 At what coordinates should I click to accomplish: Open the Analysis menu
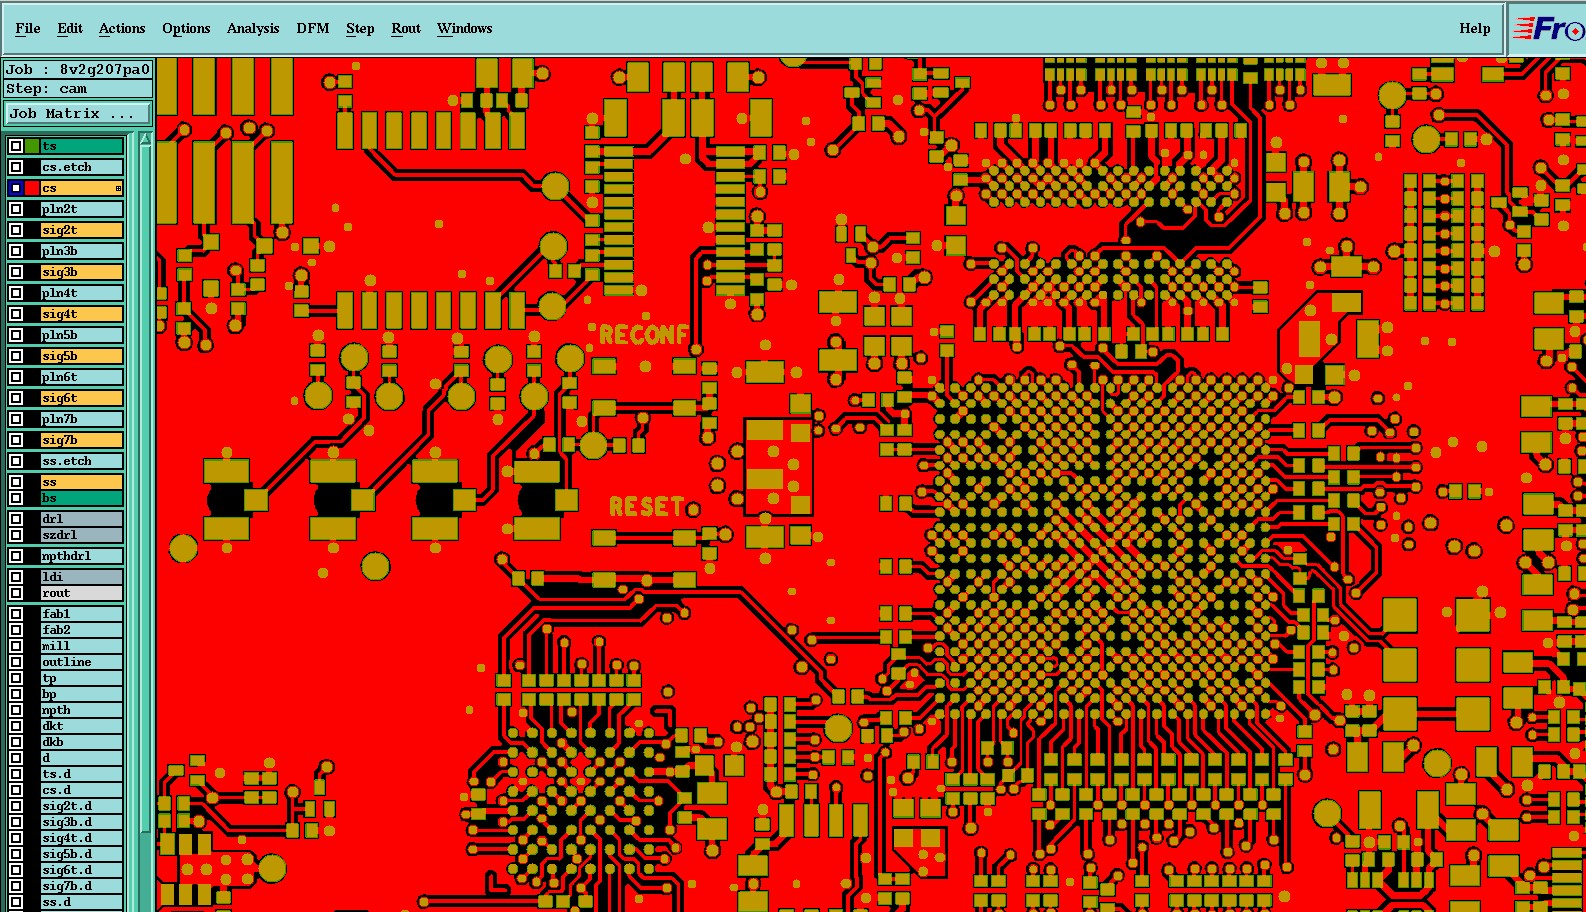coord(253,28)
